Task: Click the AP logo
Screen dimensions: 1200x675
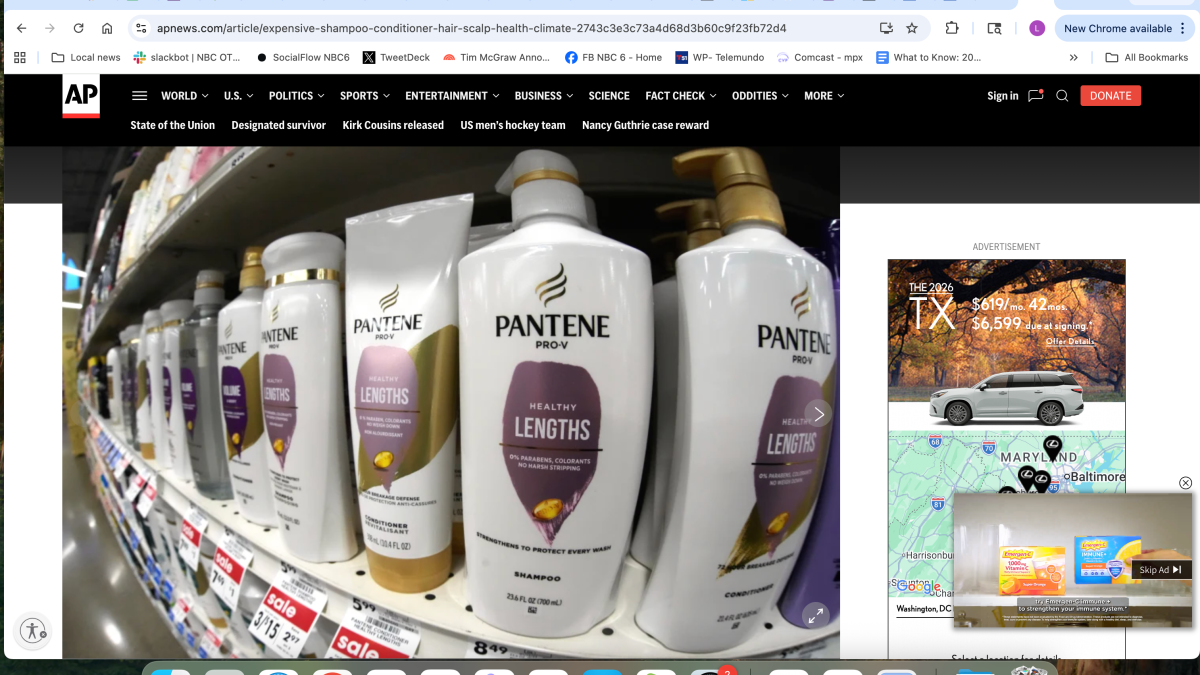Action: [80, 96]
